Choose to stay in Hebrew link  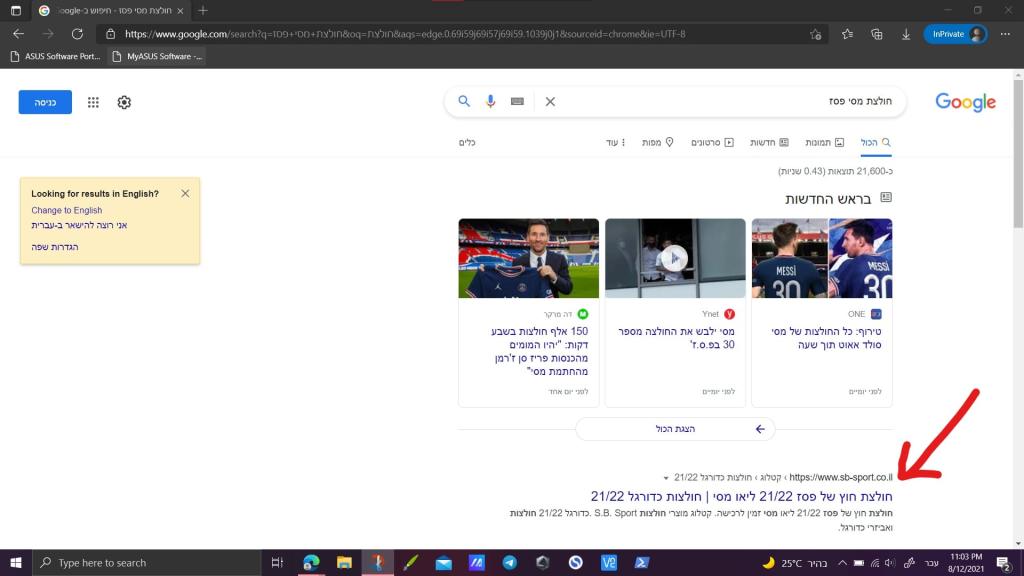[79, 225]
